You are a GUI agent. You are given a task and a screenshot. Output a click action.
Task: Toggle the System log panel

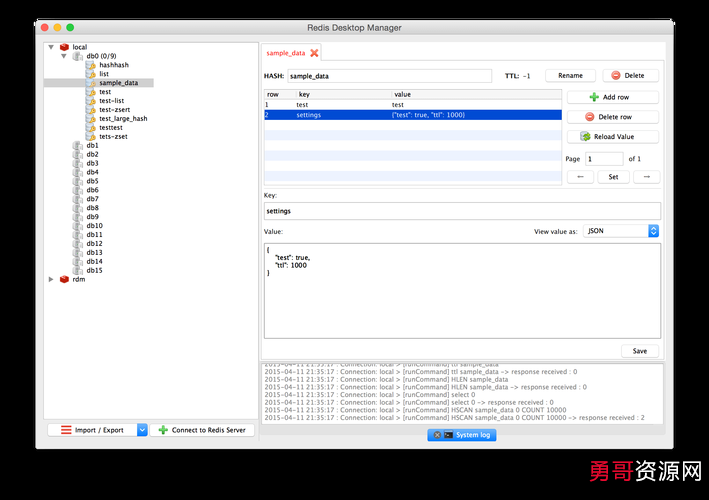click(461, 435)
